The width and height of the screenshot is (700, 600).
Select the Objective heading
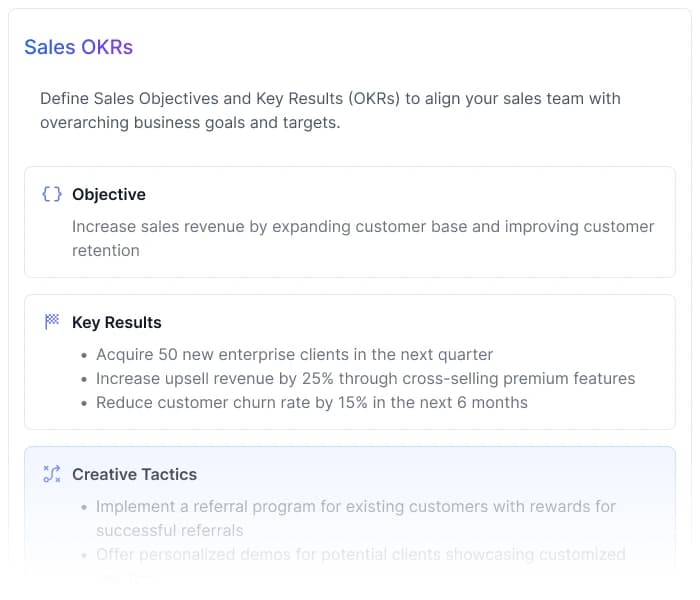tap(109, 194)
